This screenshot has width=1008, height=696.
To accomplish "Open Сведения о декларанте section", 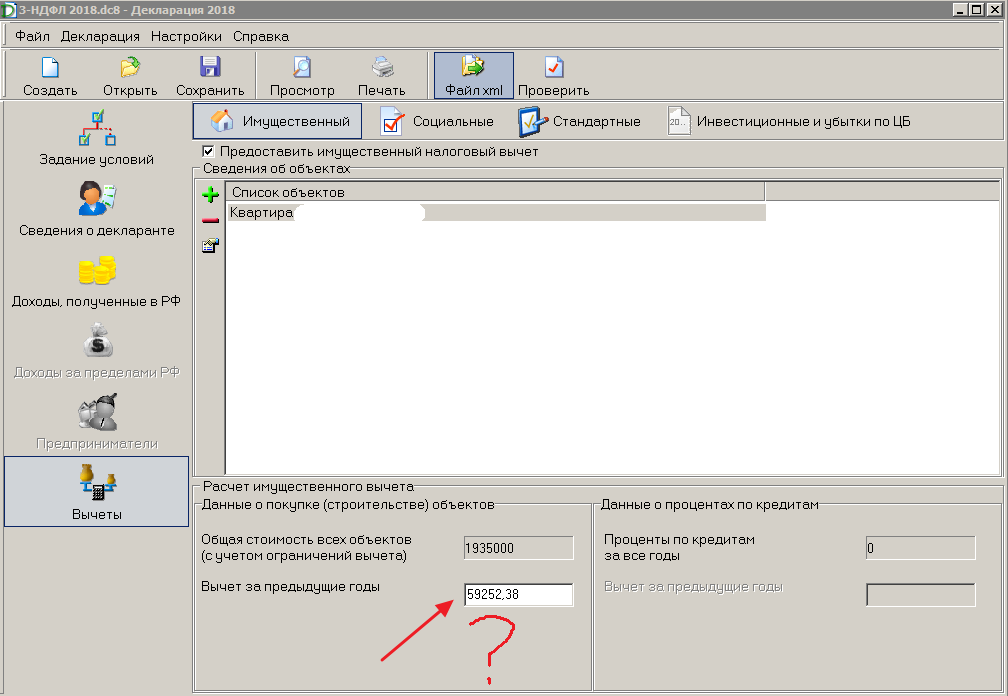I will click(x=96, y=209).
